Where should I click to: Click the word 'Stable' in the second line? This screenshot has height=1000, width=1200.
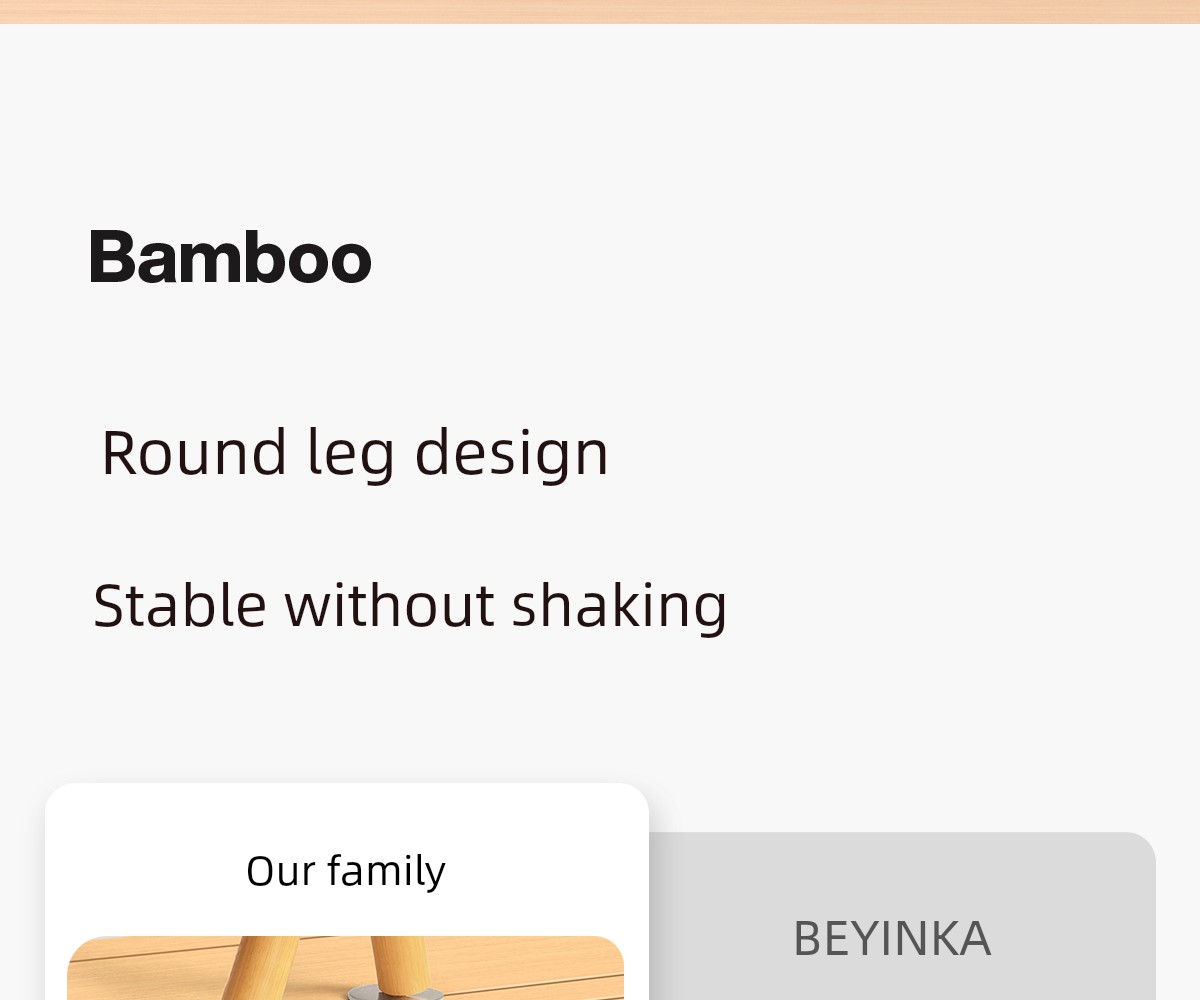pyautogui.click(x=180, y=605)
